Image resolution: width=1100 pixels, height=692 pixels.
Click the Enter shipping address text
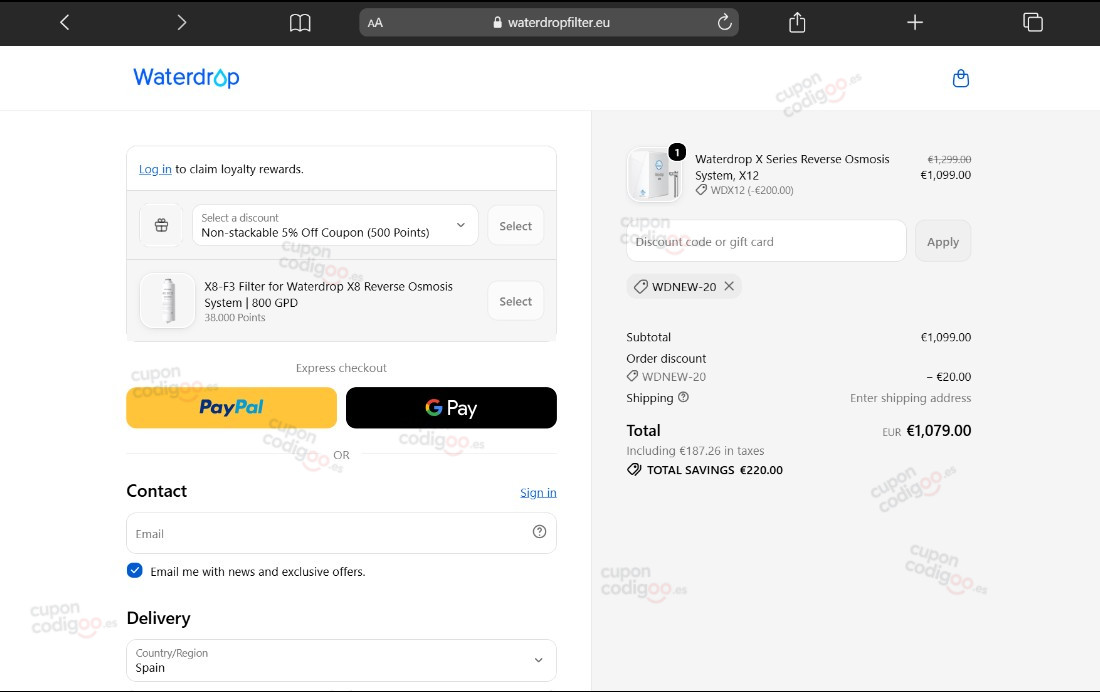(911, 398)
